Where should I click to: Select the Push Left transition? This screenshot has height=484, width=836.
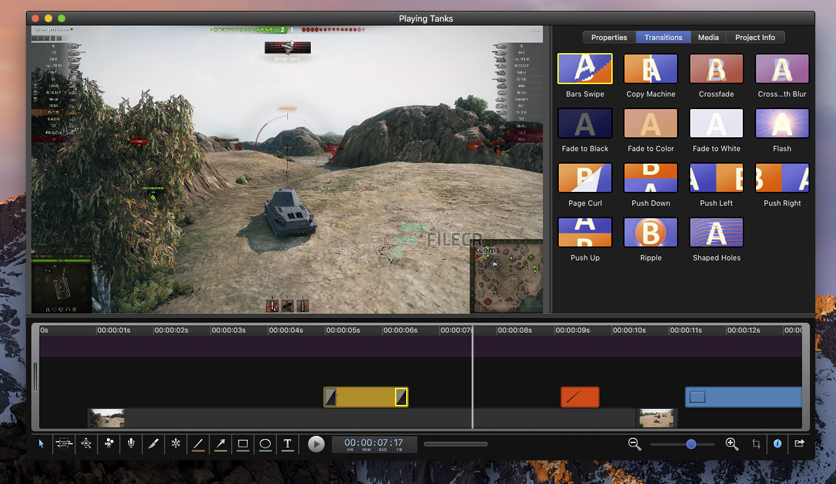716,178
